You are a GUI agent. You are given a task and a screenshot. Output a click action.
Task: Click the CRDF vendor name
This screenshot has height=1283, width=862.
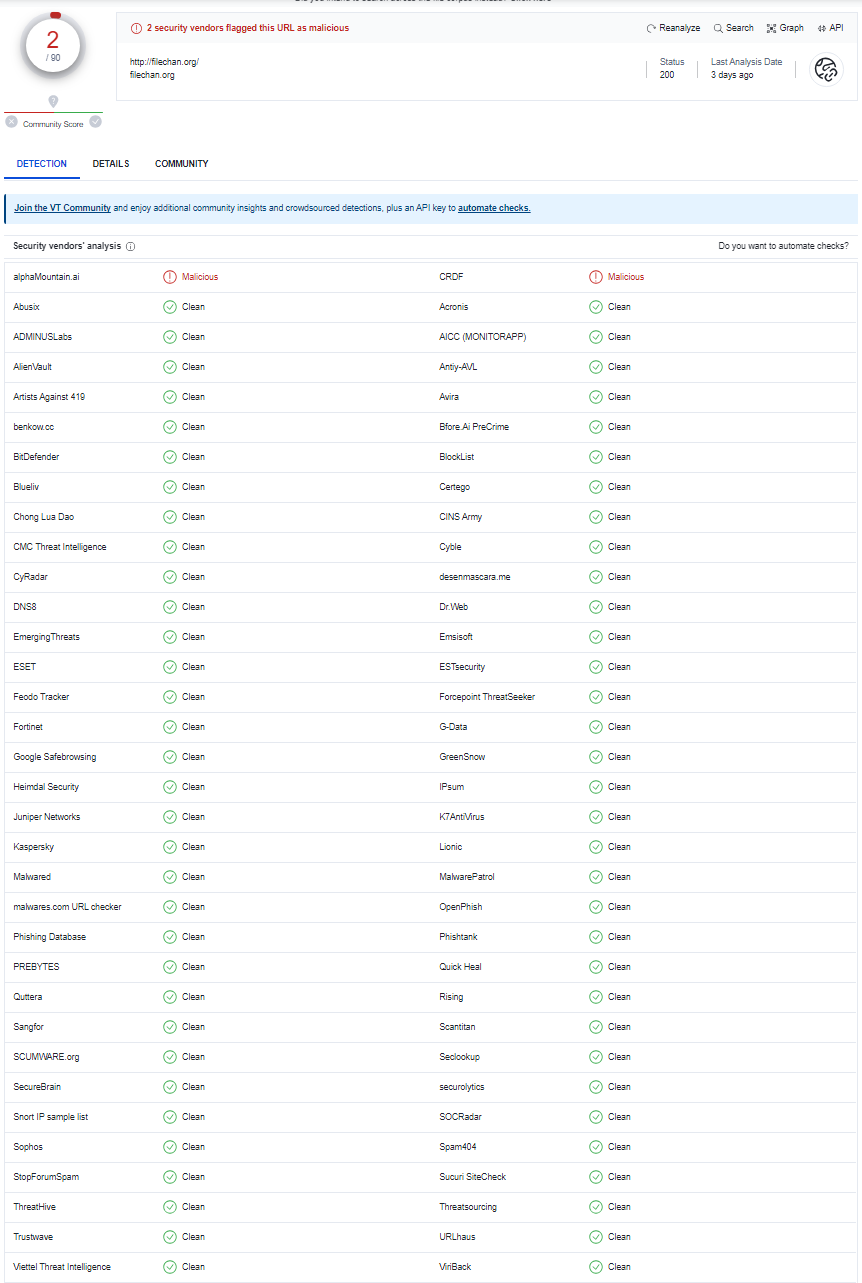coord(451,277)
